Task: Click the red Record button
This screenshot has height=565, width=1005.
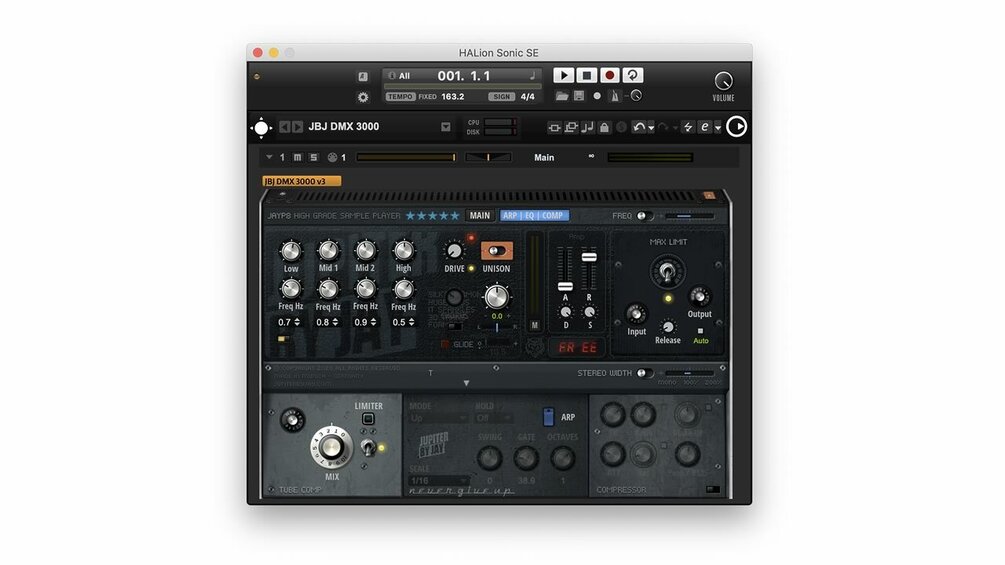Action: pyautogui.click(x=610, y=76)
